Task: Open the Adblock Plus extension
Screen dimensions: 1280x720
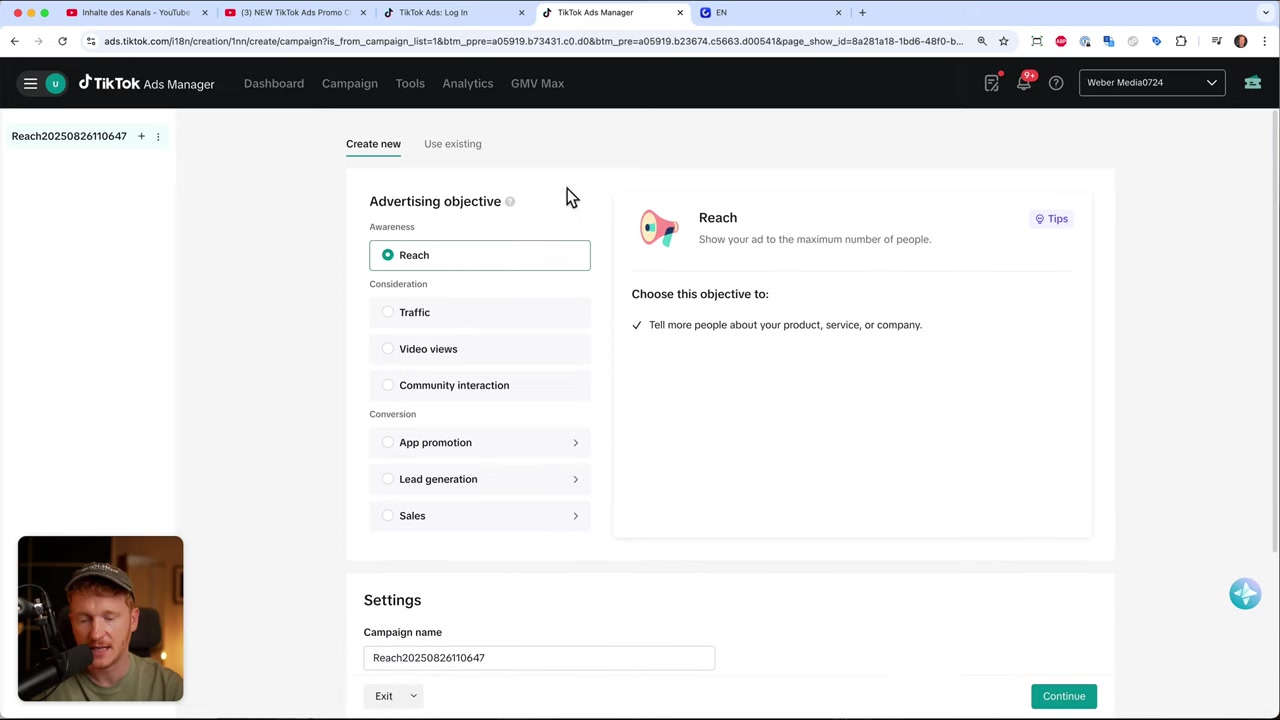Action: [x=1061, y=41]
